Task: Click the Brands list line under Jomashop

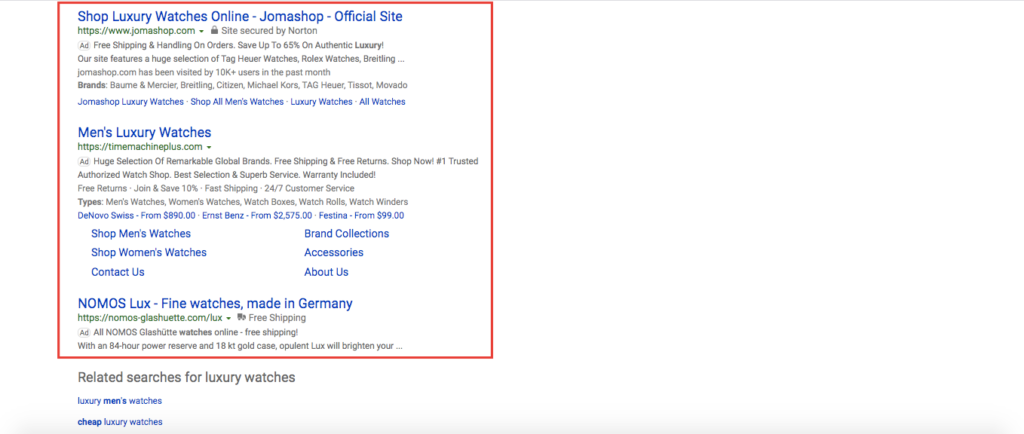Action: 242,85
